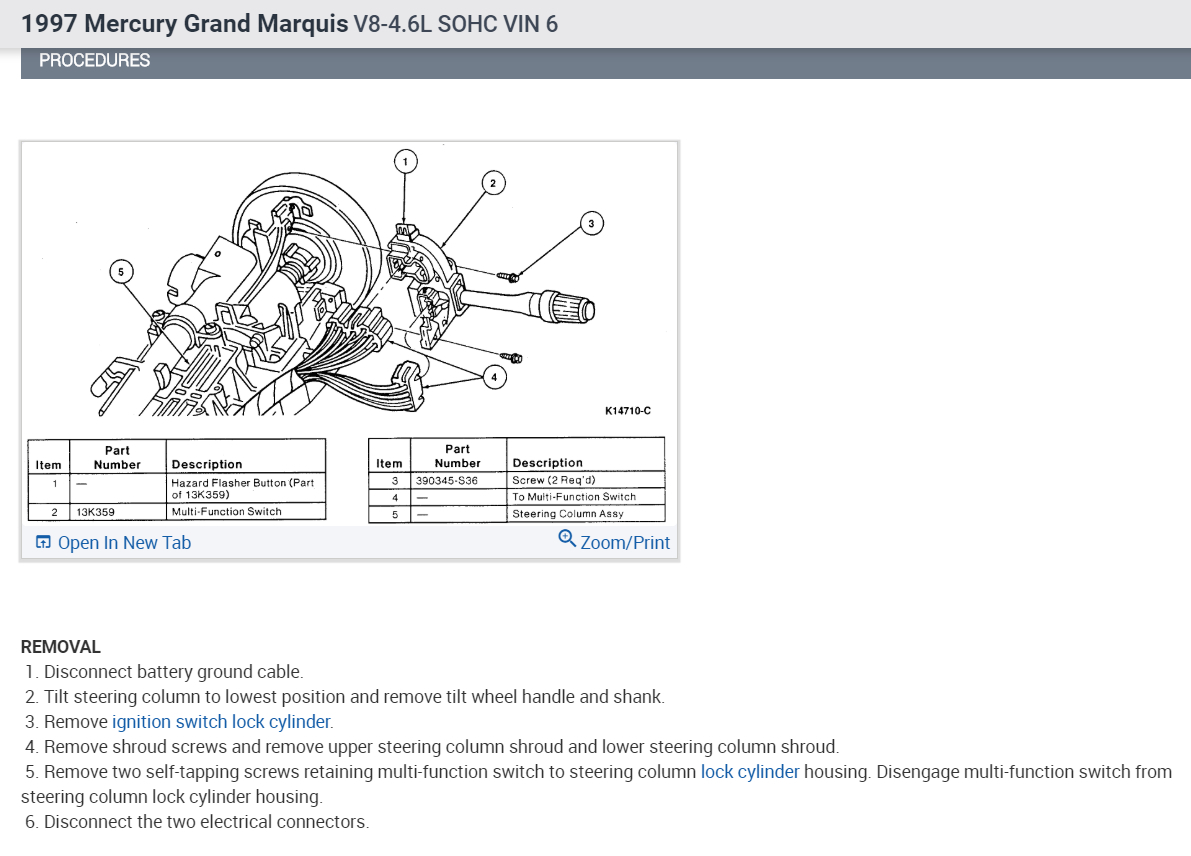The width and height of the screenshot is (1191, 856).
Task: Click 'Disconnect battery ground cable' step
Action: click(173, 671)
